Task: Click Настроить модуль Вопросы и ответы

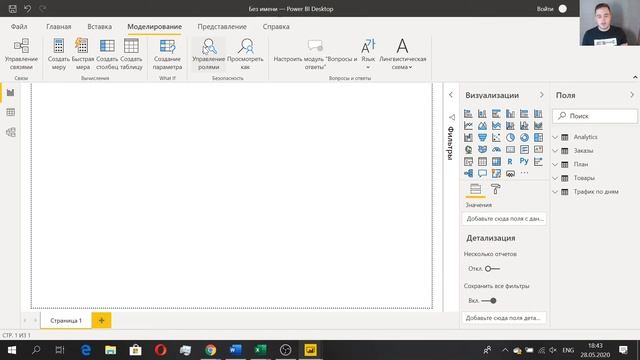Action: (315, 54)
